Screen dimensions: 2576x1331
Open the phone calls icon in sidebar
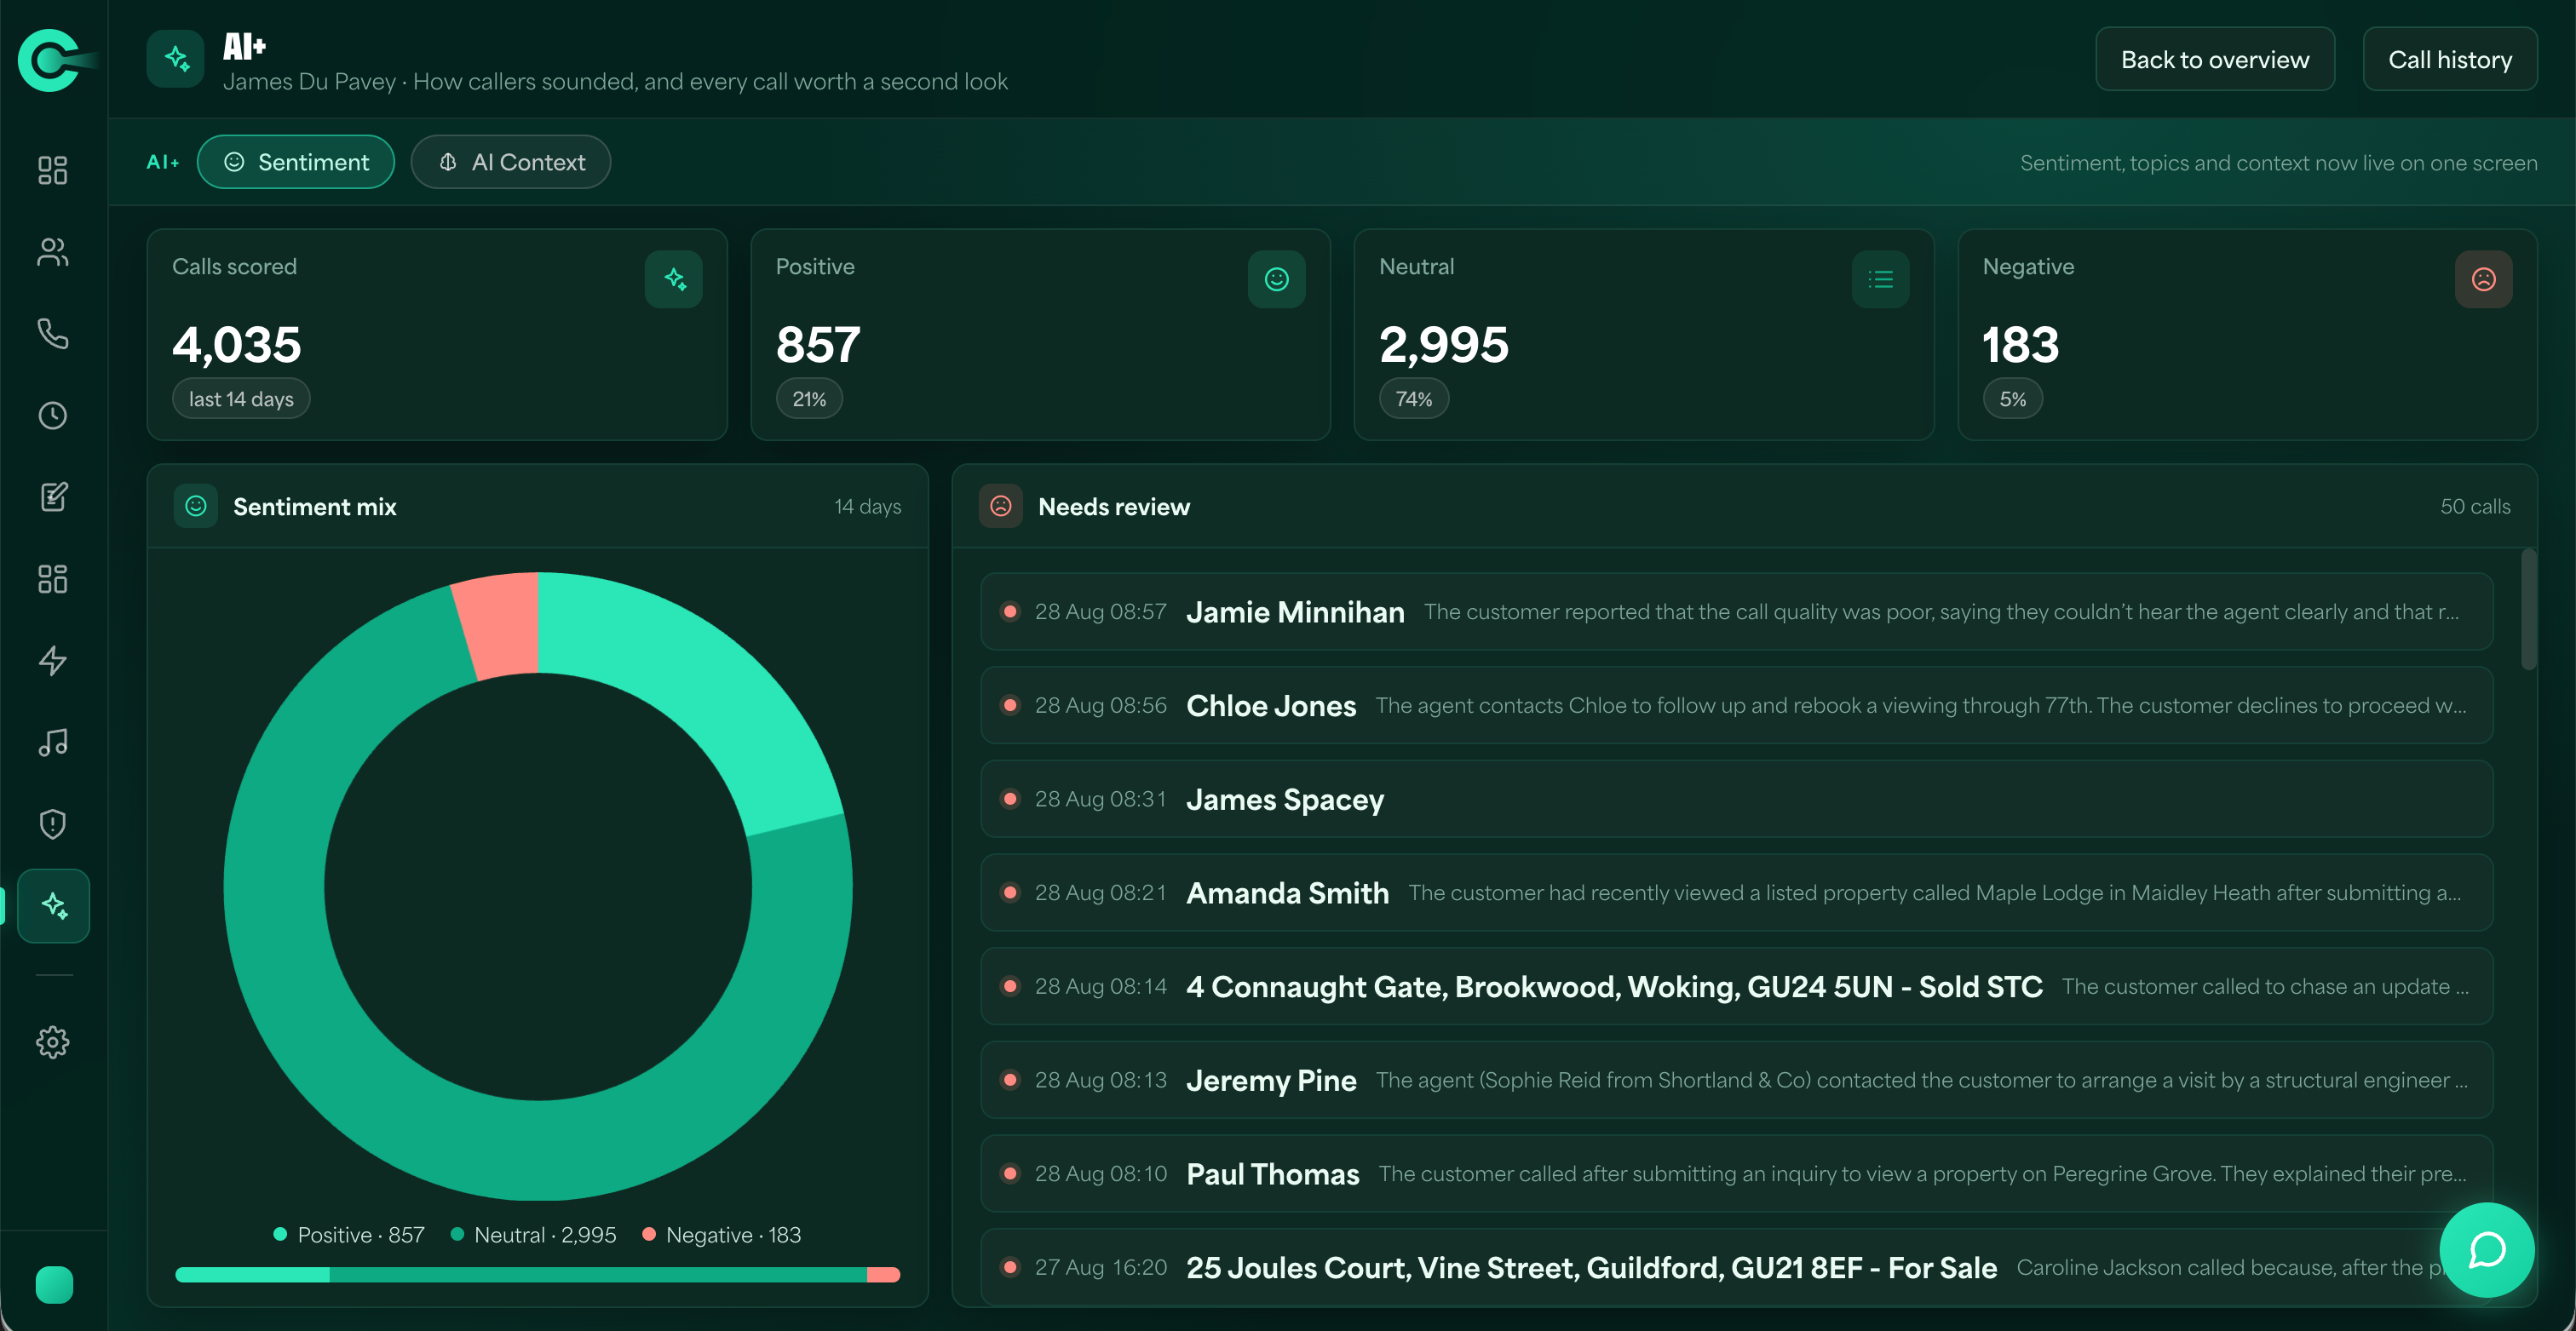coord(53,333)
